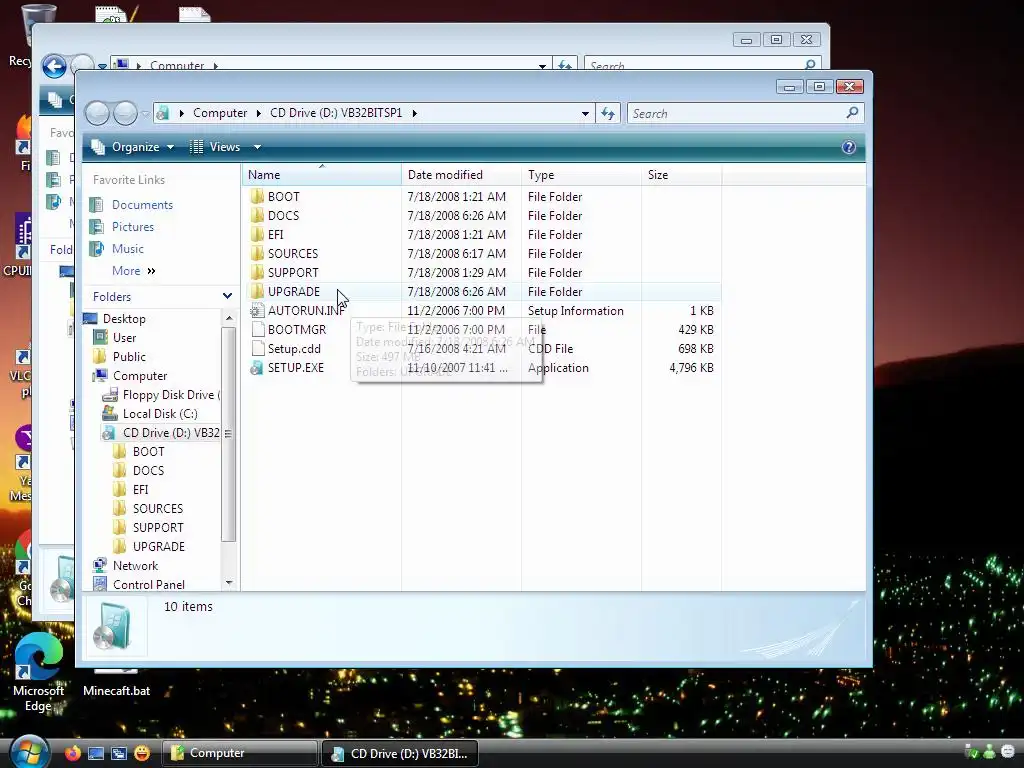The image size is (1024, 768).
Task: Expand More favorite links chevron
Action: 152,271
